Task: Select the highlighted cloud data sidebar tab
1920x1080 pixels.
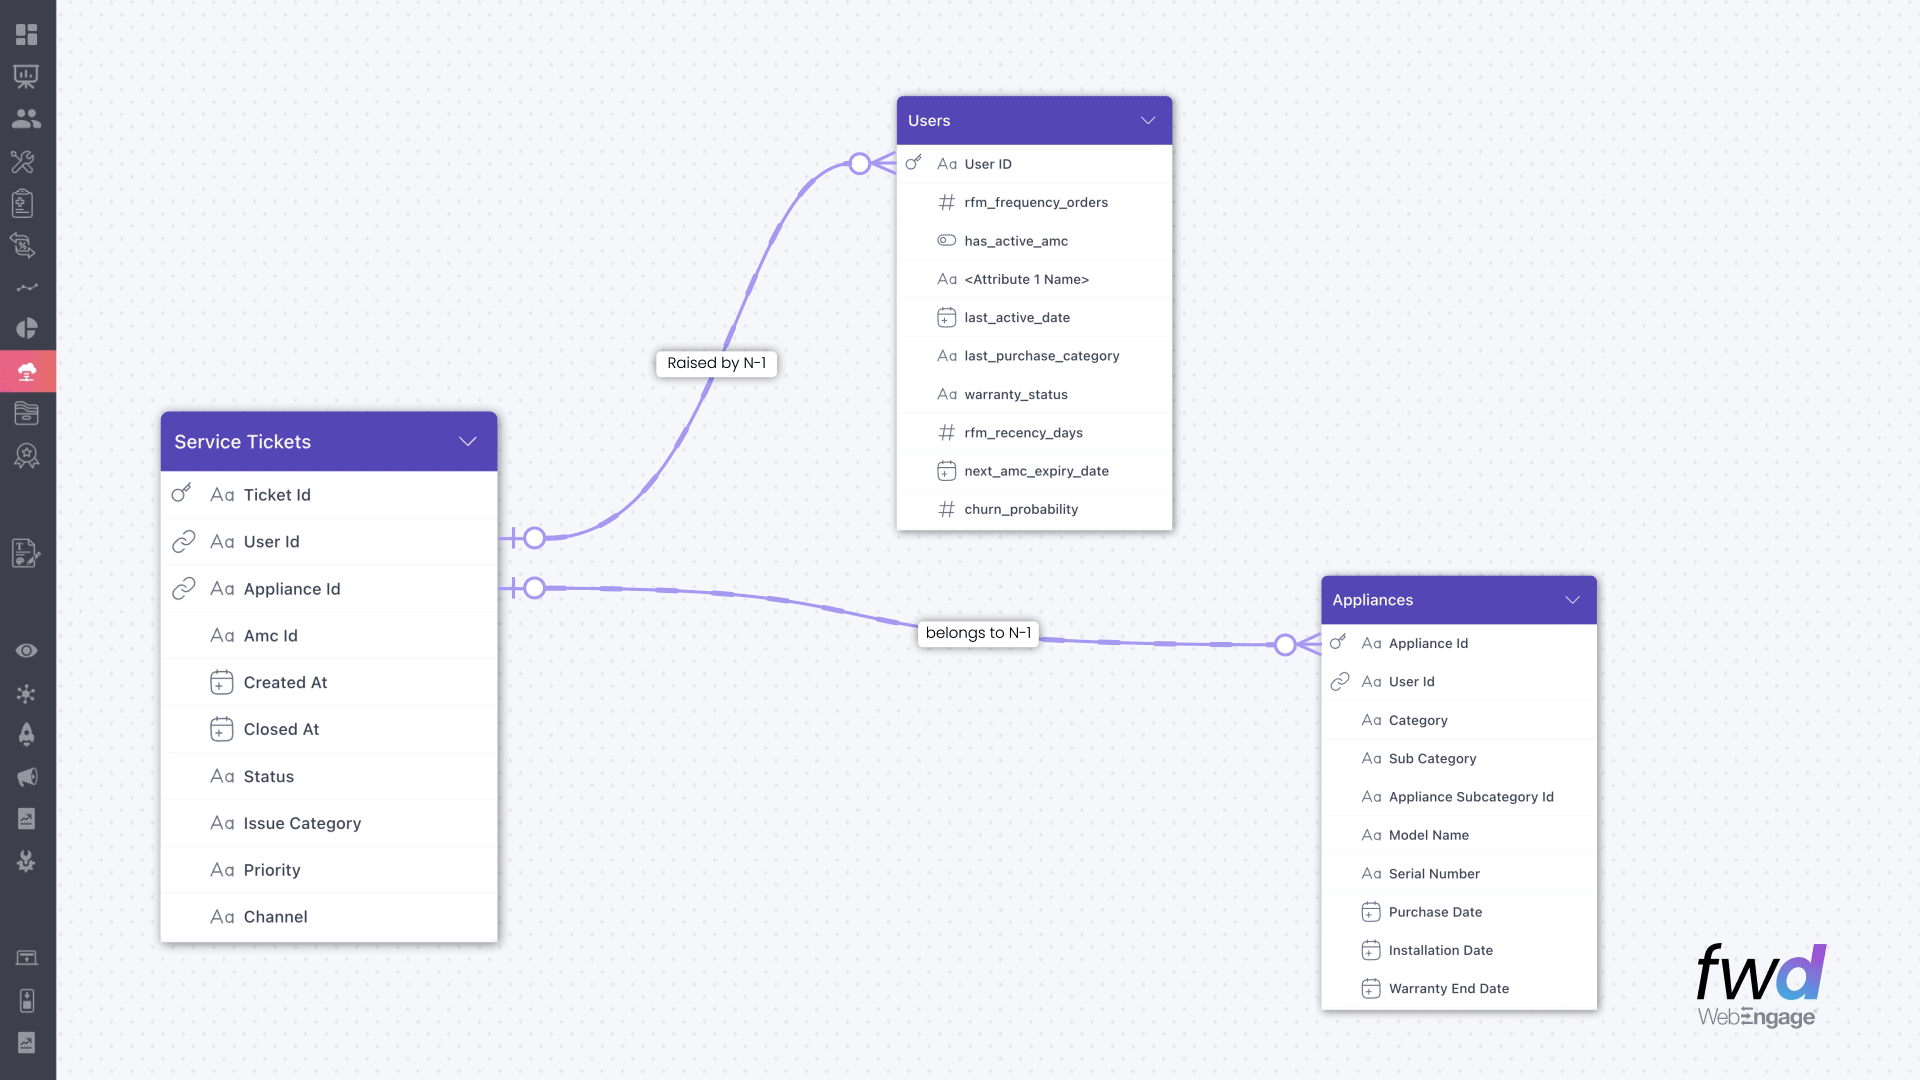Action: pyautogui.click(x=27, y=372)
